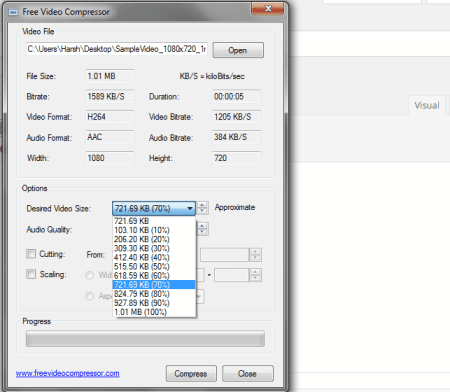Image resolution: width=450 pixels, height=392 pixels.
Task: Click the Free Video Compressor title bar icon
Action: pos(13,12)
